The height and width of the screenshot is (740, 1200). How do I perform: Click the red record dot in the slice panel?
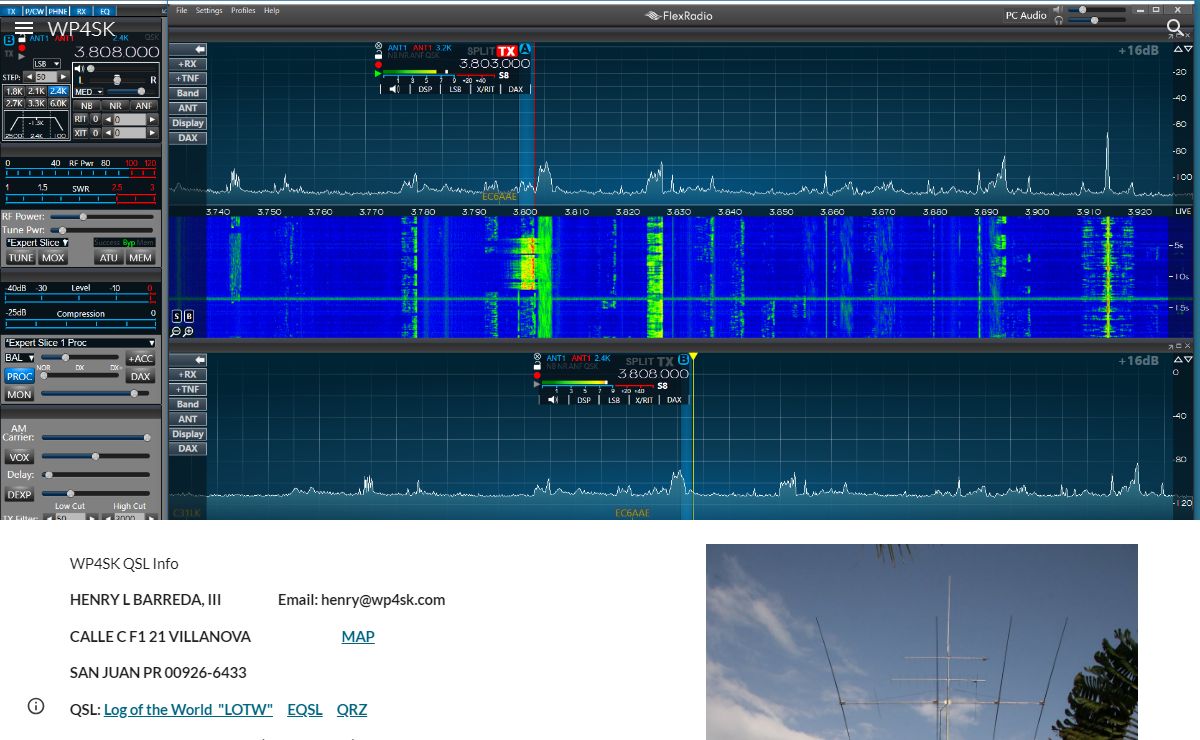pyautogui.click(x=22, y=47)
